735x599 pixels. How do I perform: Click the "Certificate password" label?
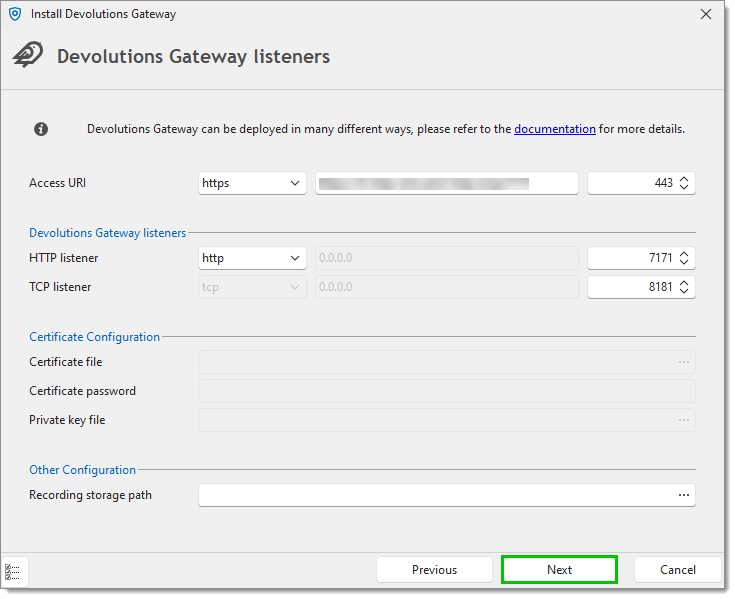click(82, 392)
